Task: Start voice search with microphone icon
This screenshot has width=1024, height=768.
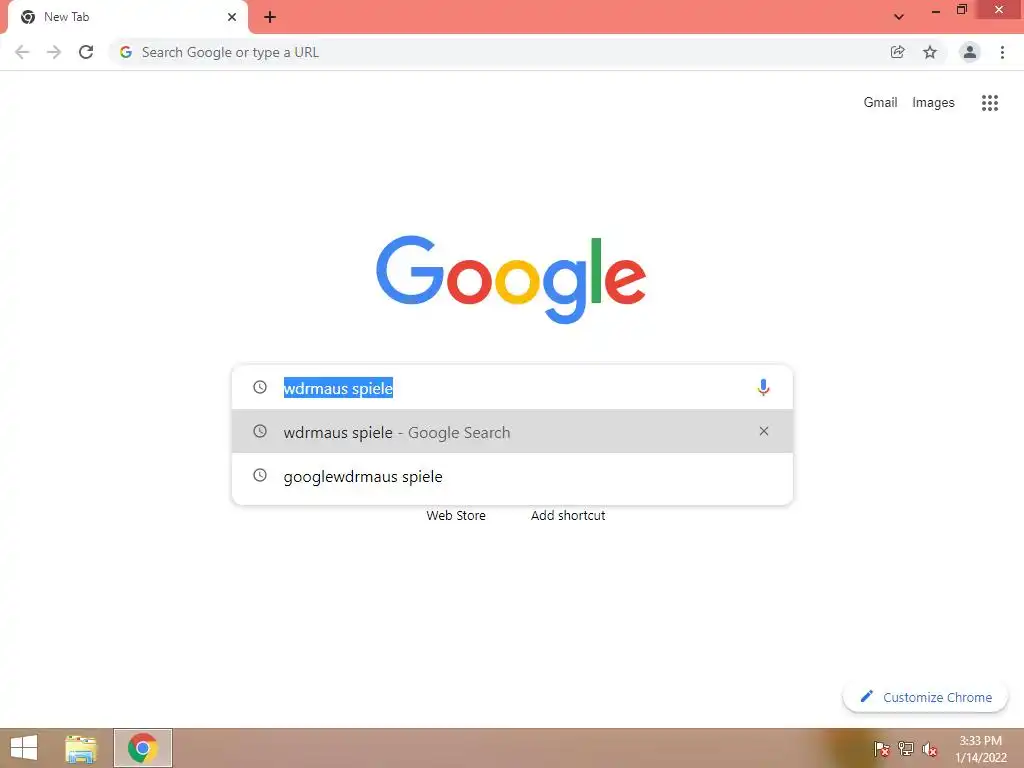Action: (763, 387)
